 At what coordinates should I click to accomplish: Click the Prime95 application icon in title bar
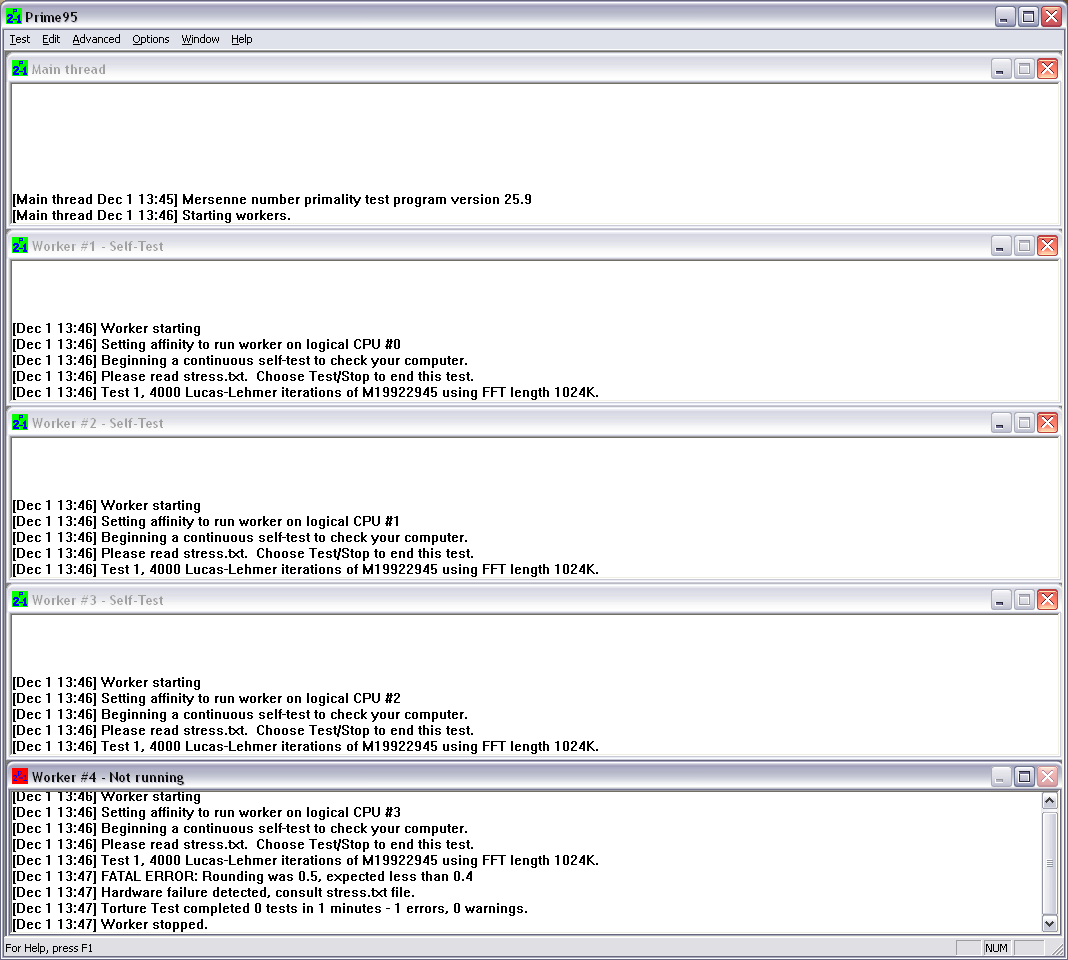tap(14, 16)
